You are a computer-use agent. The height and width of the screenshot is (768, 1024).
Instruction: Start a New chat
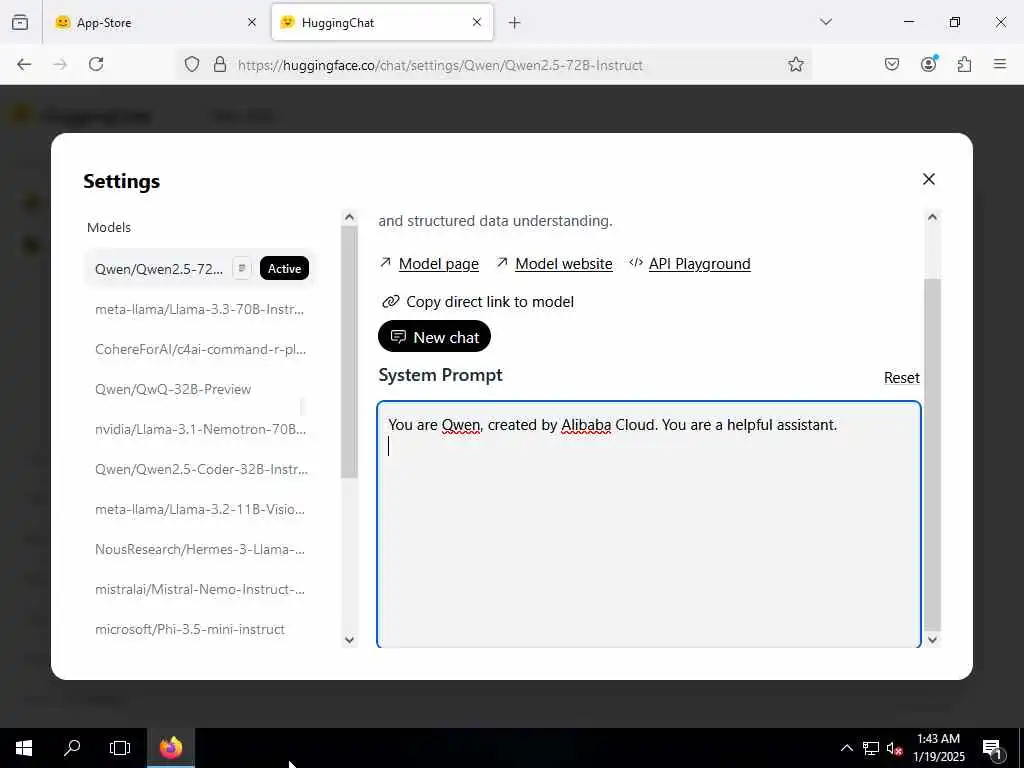click(434, 336)
